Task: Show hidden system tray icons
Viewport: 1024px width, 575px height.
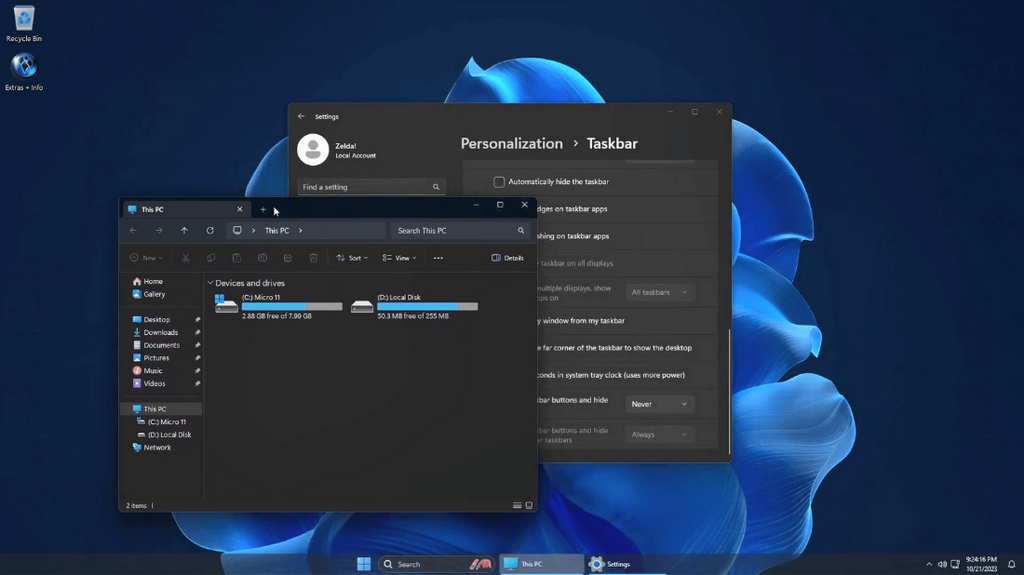Action: pos(929,564)
